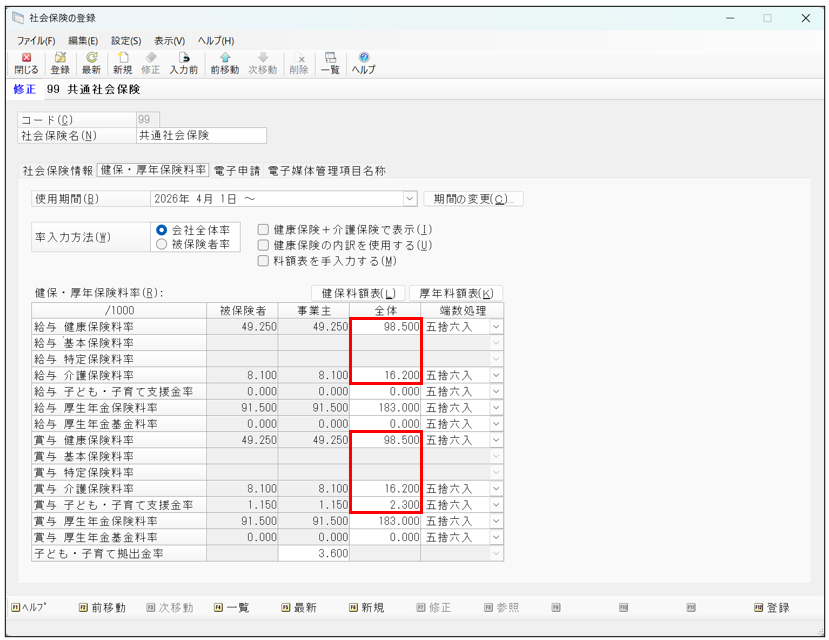Viewport: 829px width, 640px height.
Task: Open the 一覧 (list) toolbar icon
Action: coord(330,64)
